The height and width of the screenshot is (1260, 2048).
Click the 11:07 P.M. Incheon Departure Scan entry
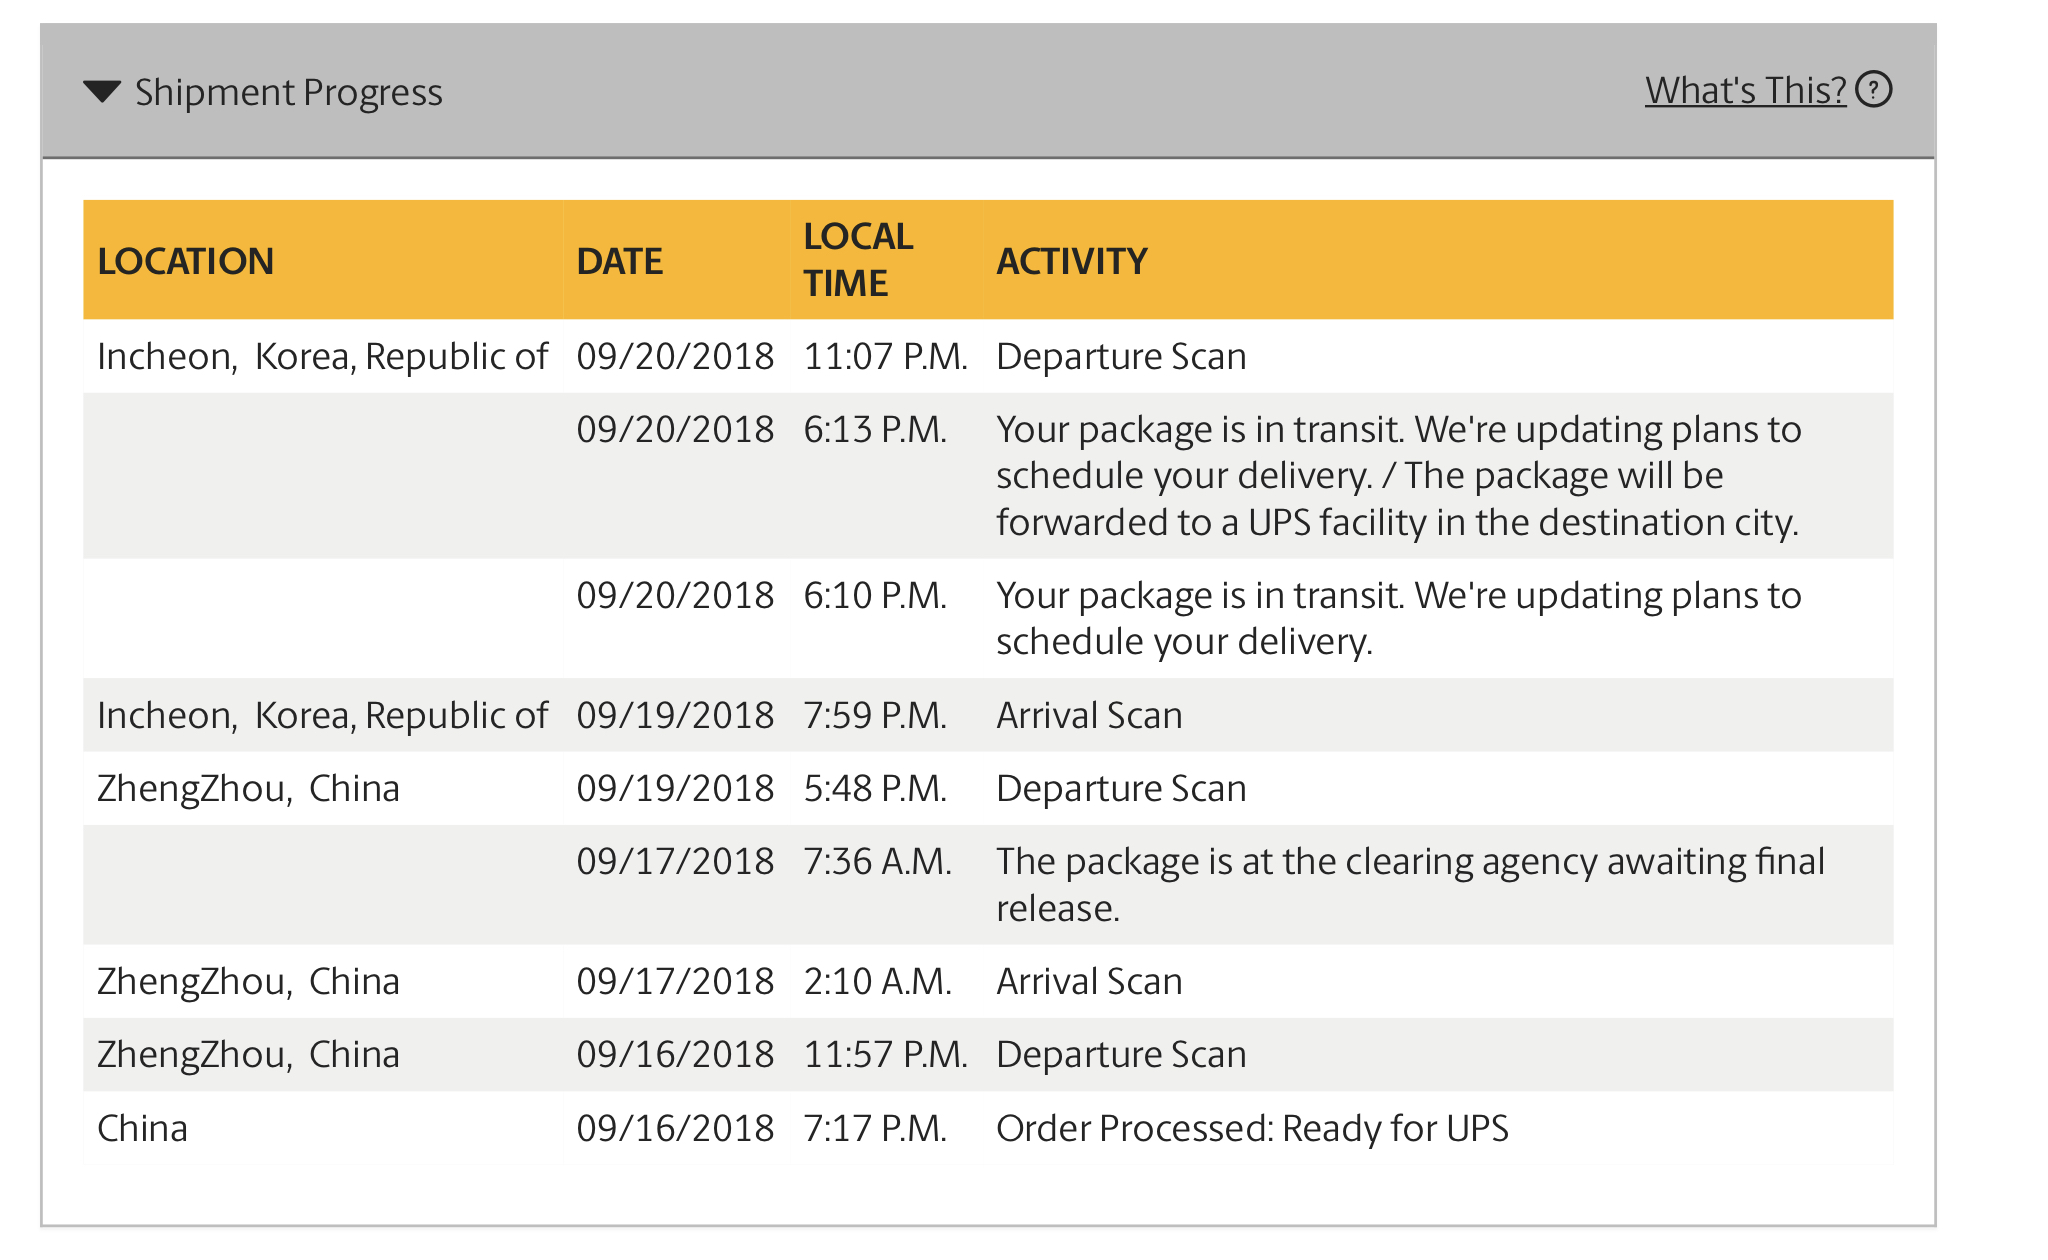[1121, 356]
